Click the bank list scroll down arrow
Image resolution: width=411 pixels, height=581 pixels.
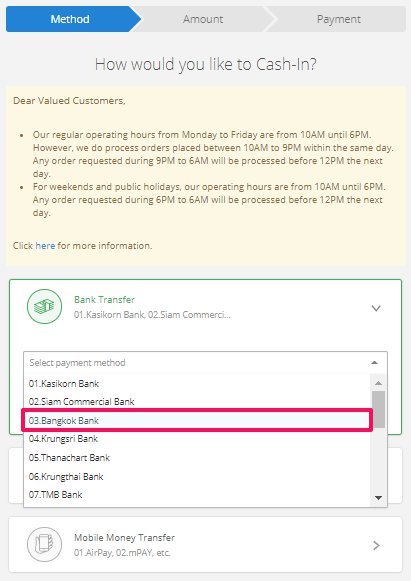(x=378, y=498)
